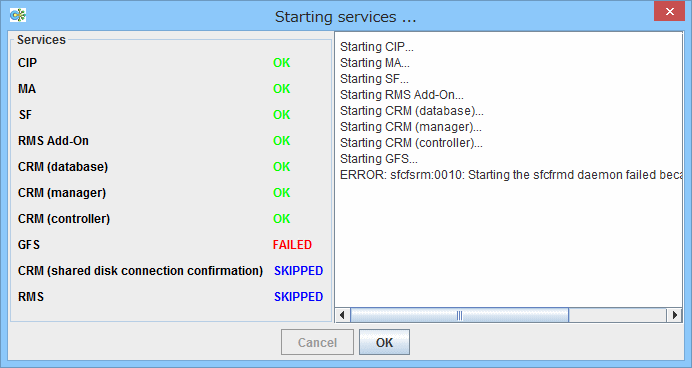Click the application icon in title bar
Viewport: 692px width, 368px height.
coord(18,15)
